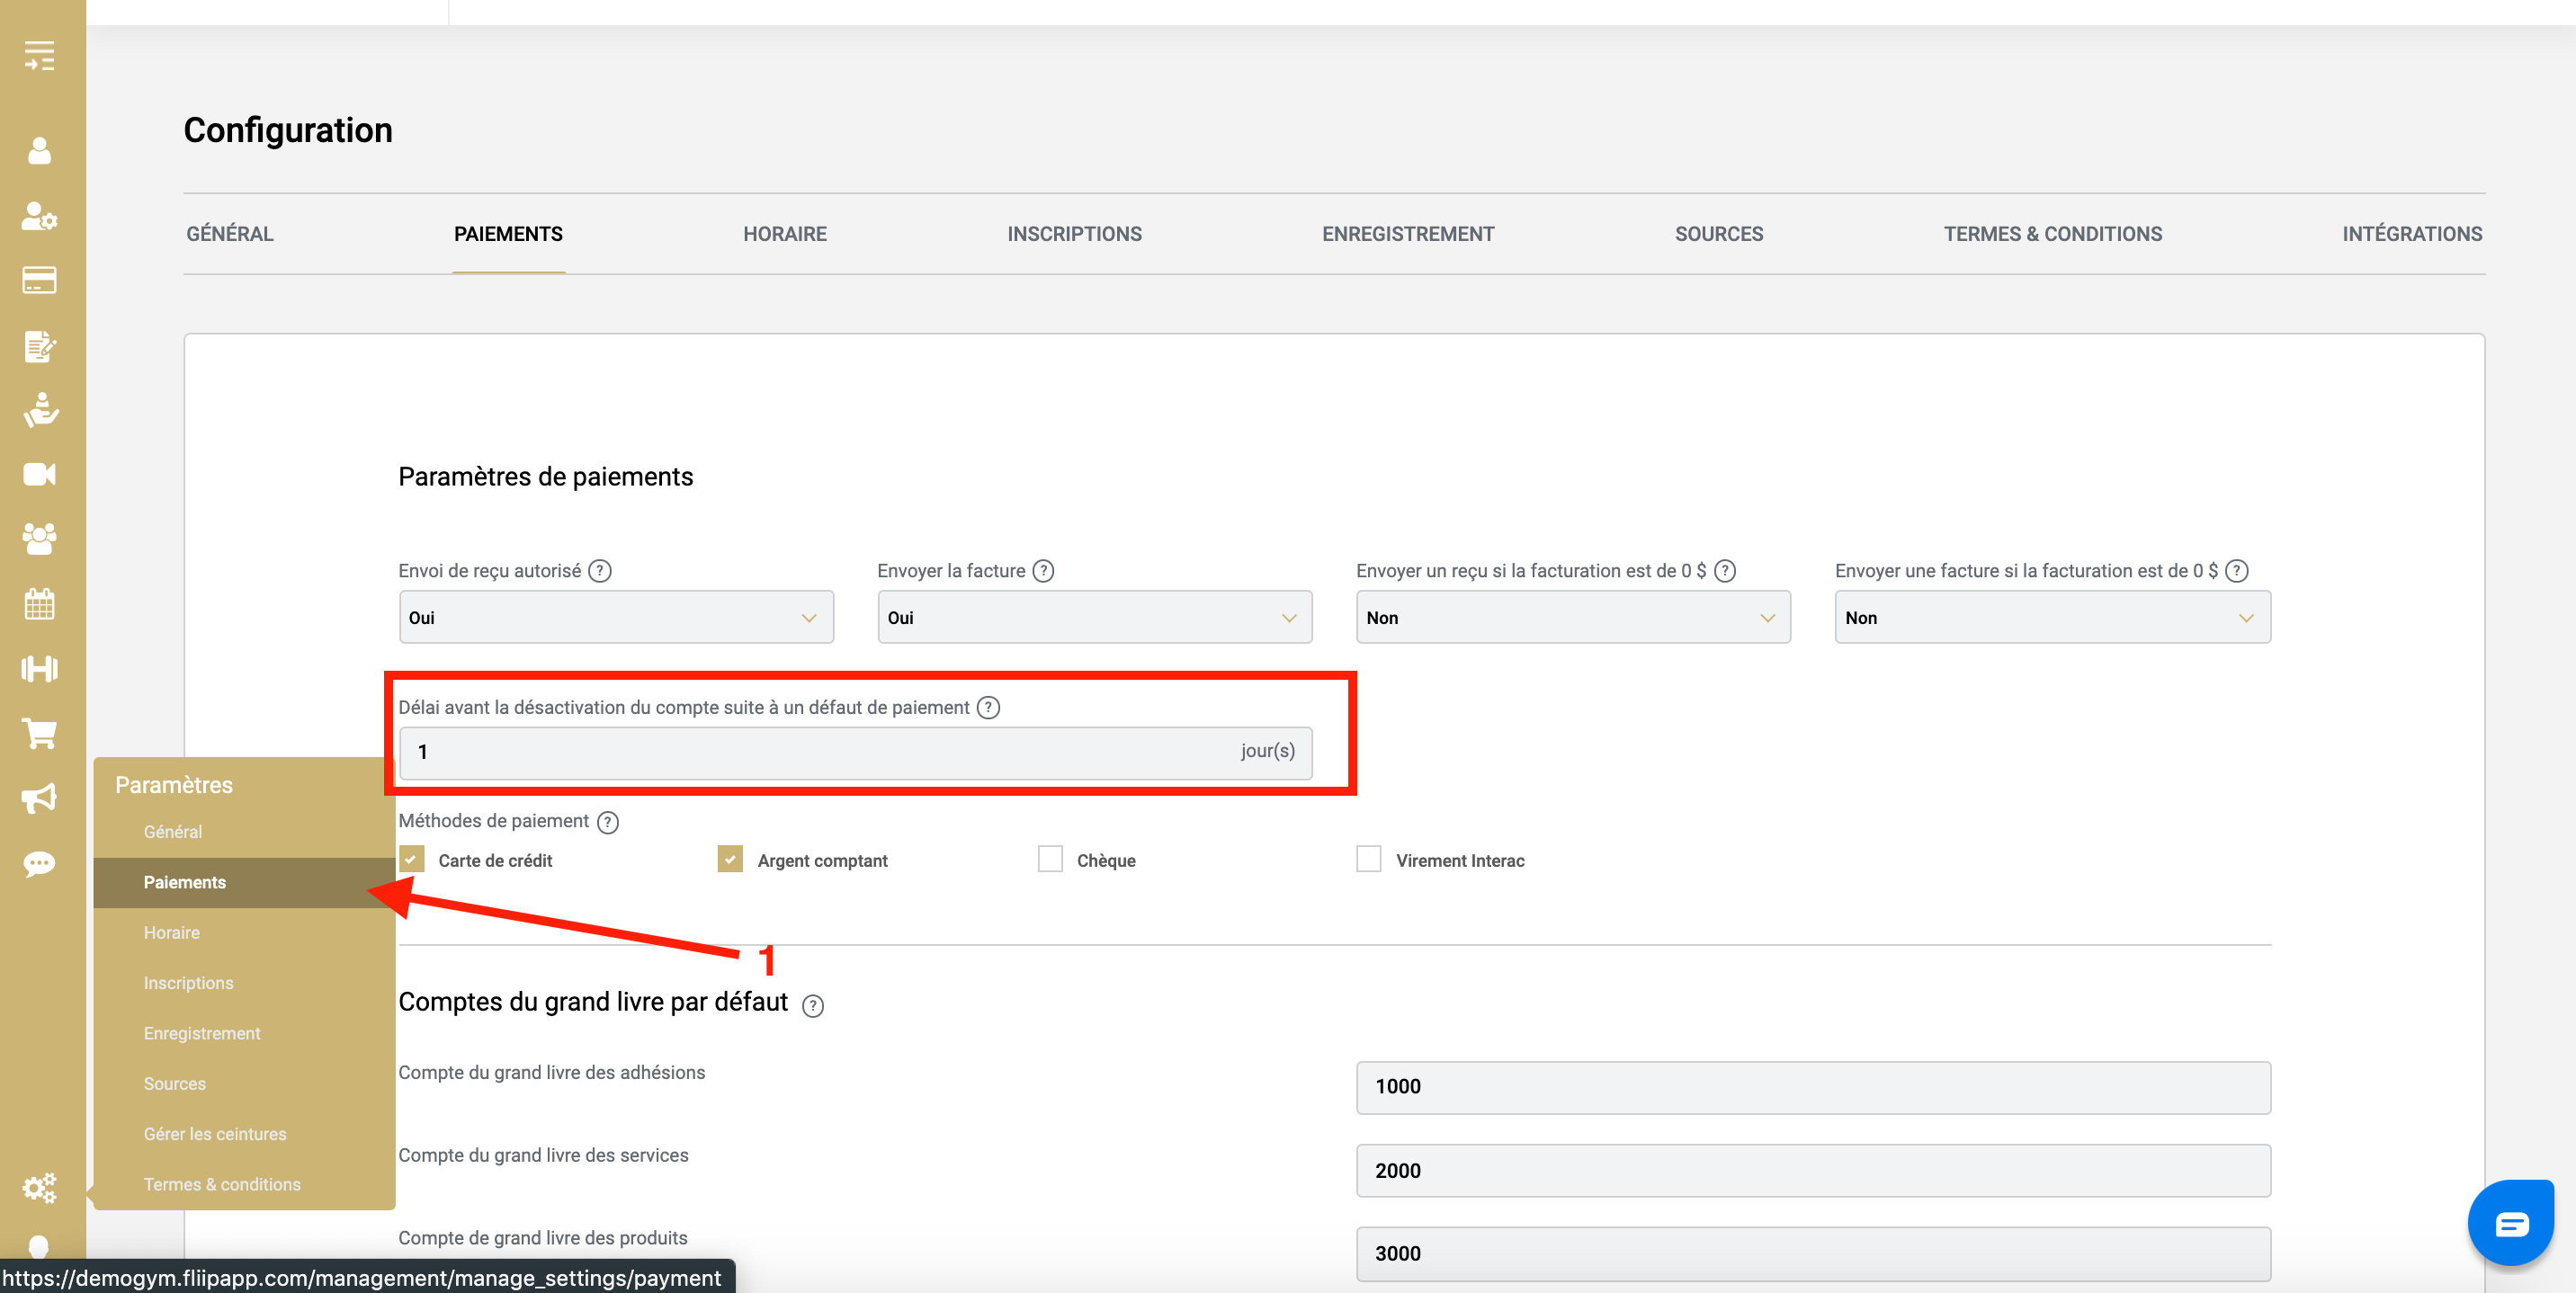Expand the sidebar menu toggle icon
The image size is (2576, 1293).
coord(40,56)
